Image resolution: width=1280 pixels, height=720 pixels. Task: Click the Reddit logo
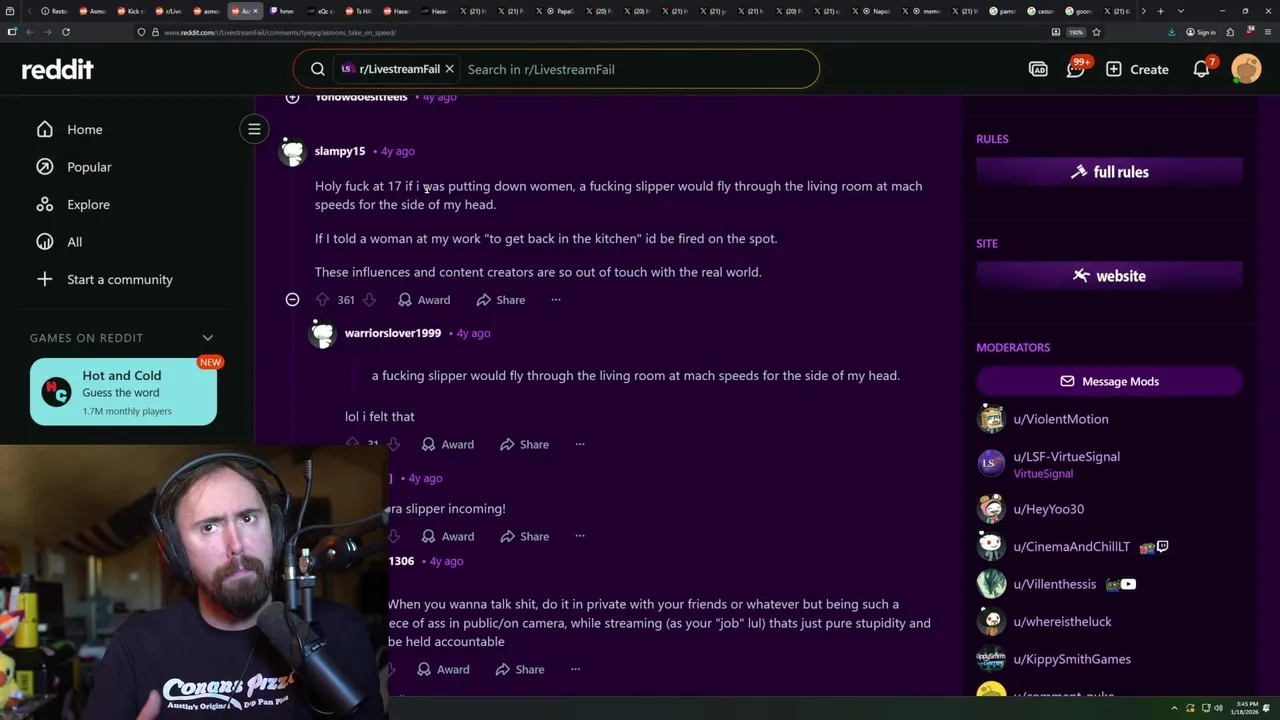[x=58, y=69]
